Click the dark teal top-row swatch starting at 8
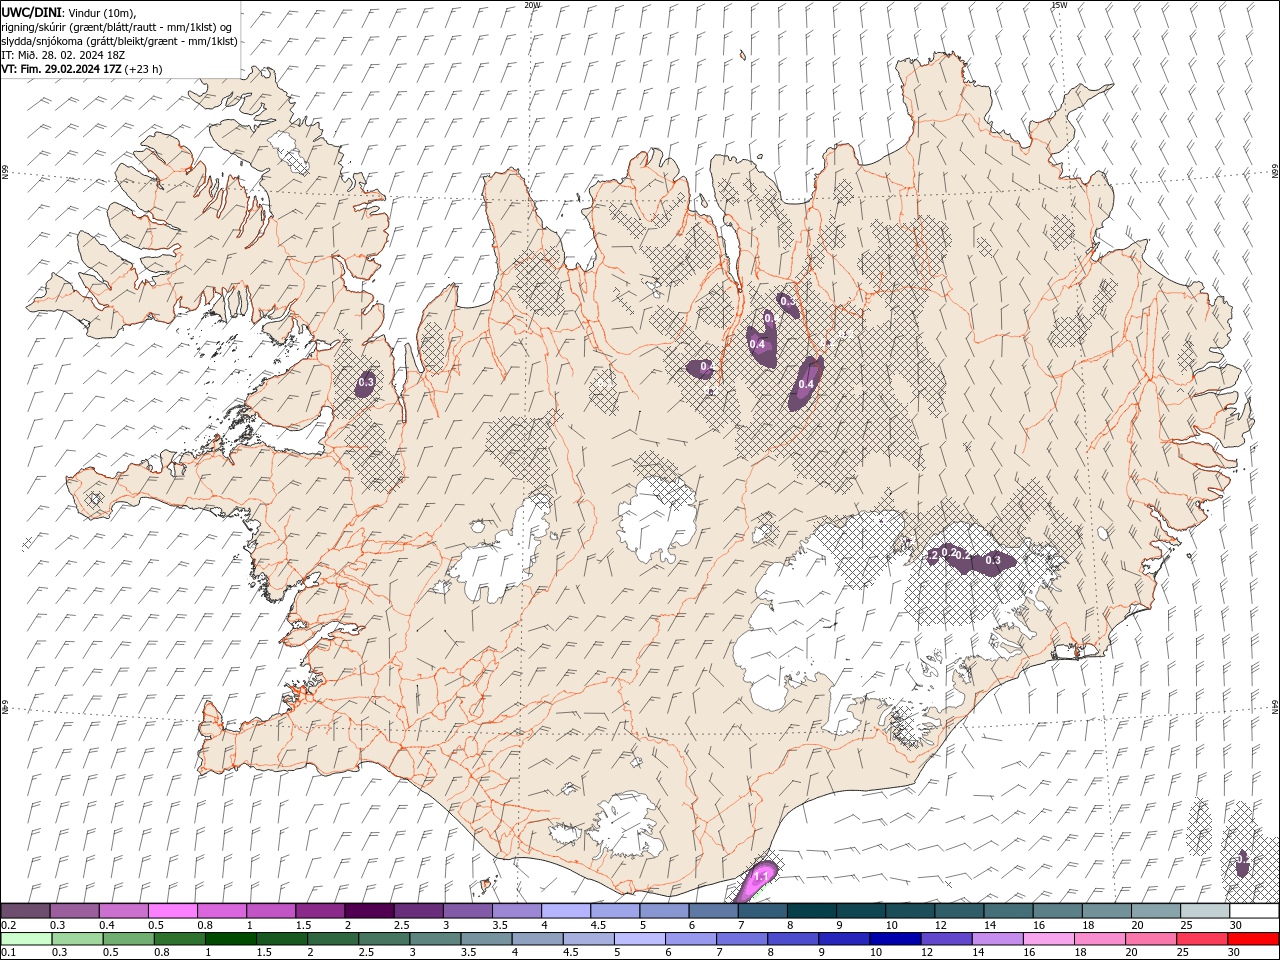Screen dimensions: 1280x960 [811, 911]
